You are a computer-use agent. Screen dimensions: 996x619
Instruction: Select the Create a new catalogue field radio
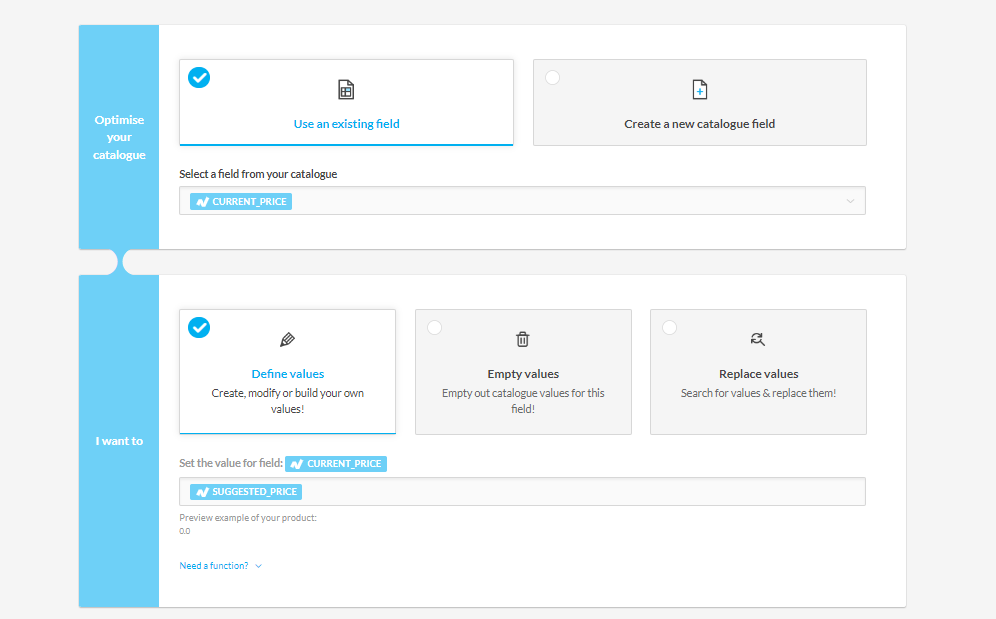click(553, 77)
